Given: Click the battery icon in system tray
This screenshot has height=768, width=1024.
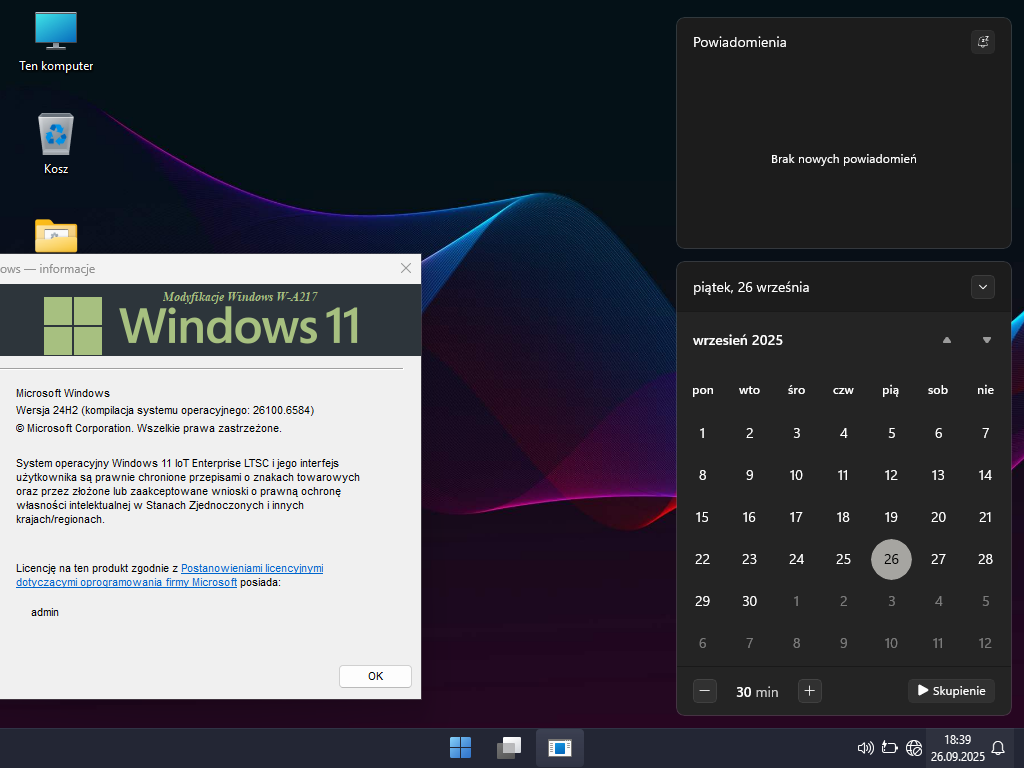Looking at the screenshot, I should point(890,747).
